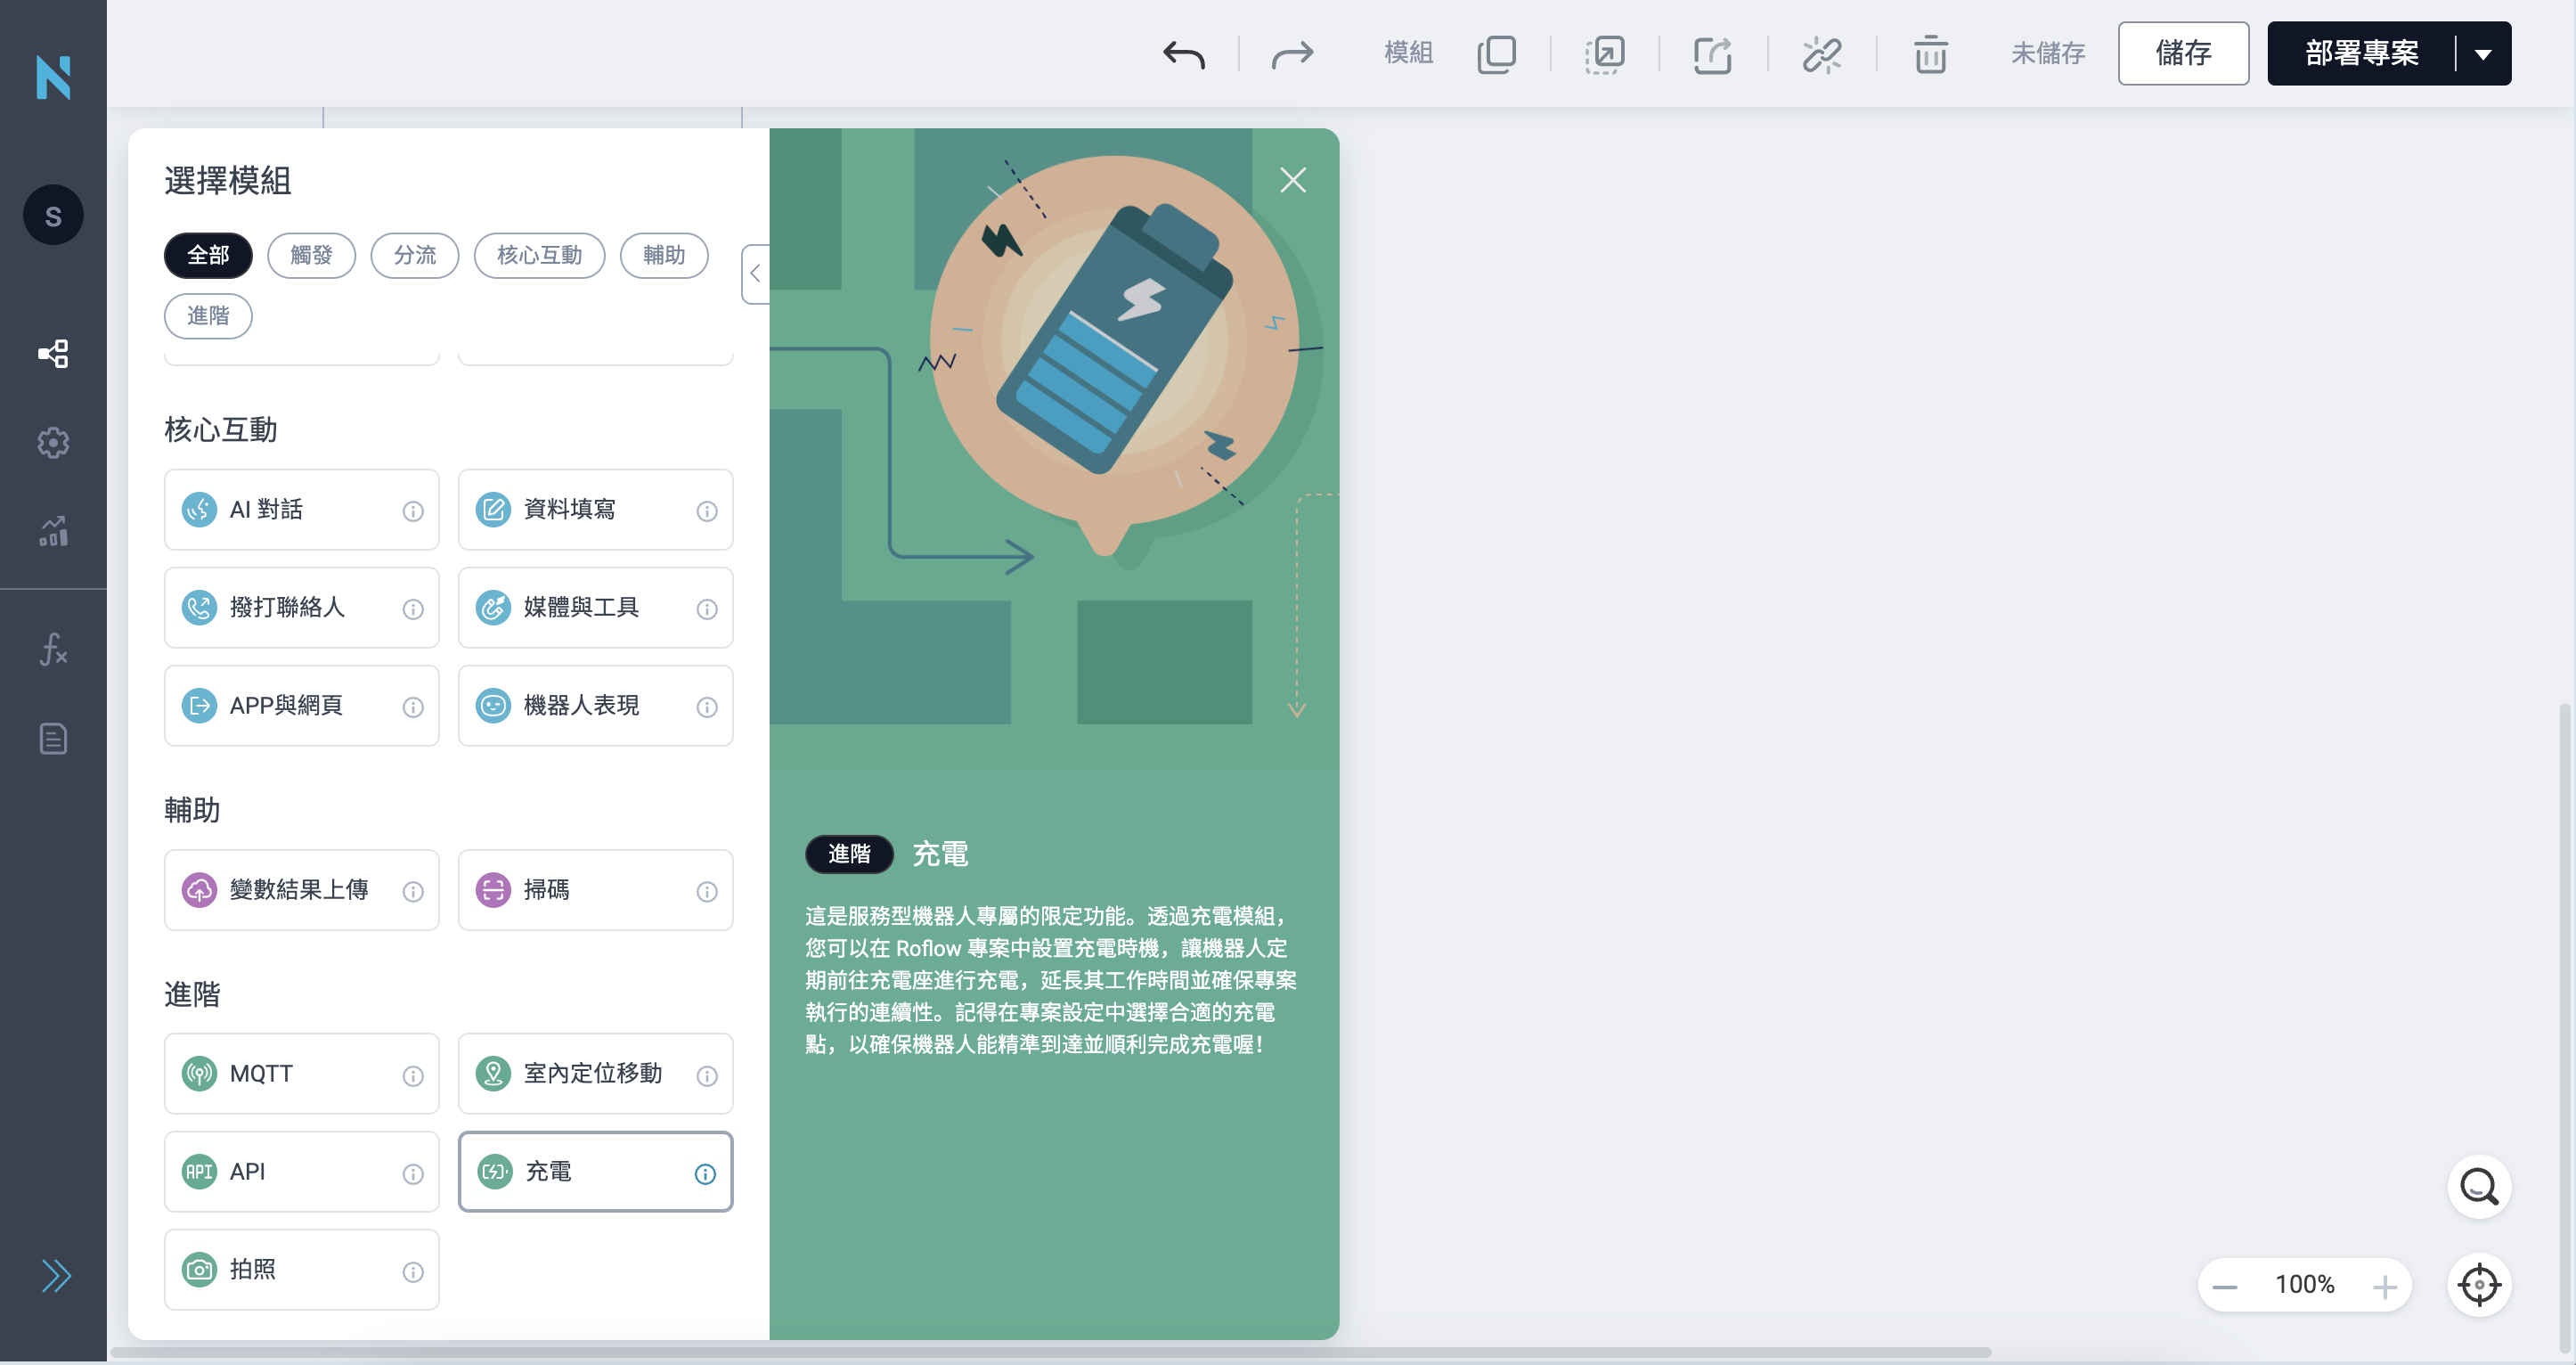
Task: Open the fx variables sidebar icon
Action: click(x=53, y=649)
